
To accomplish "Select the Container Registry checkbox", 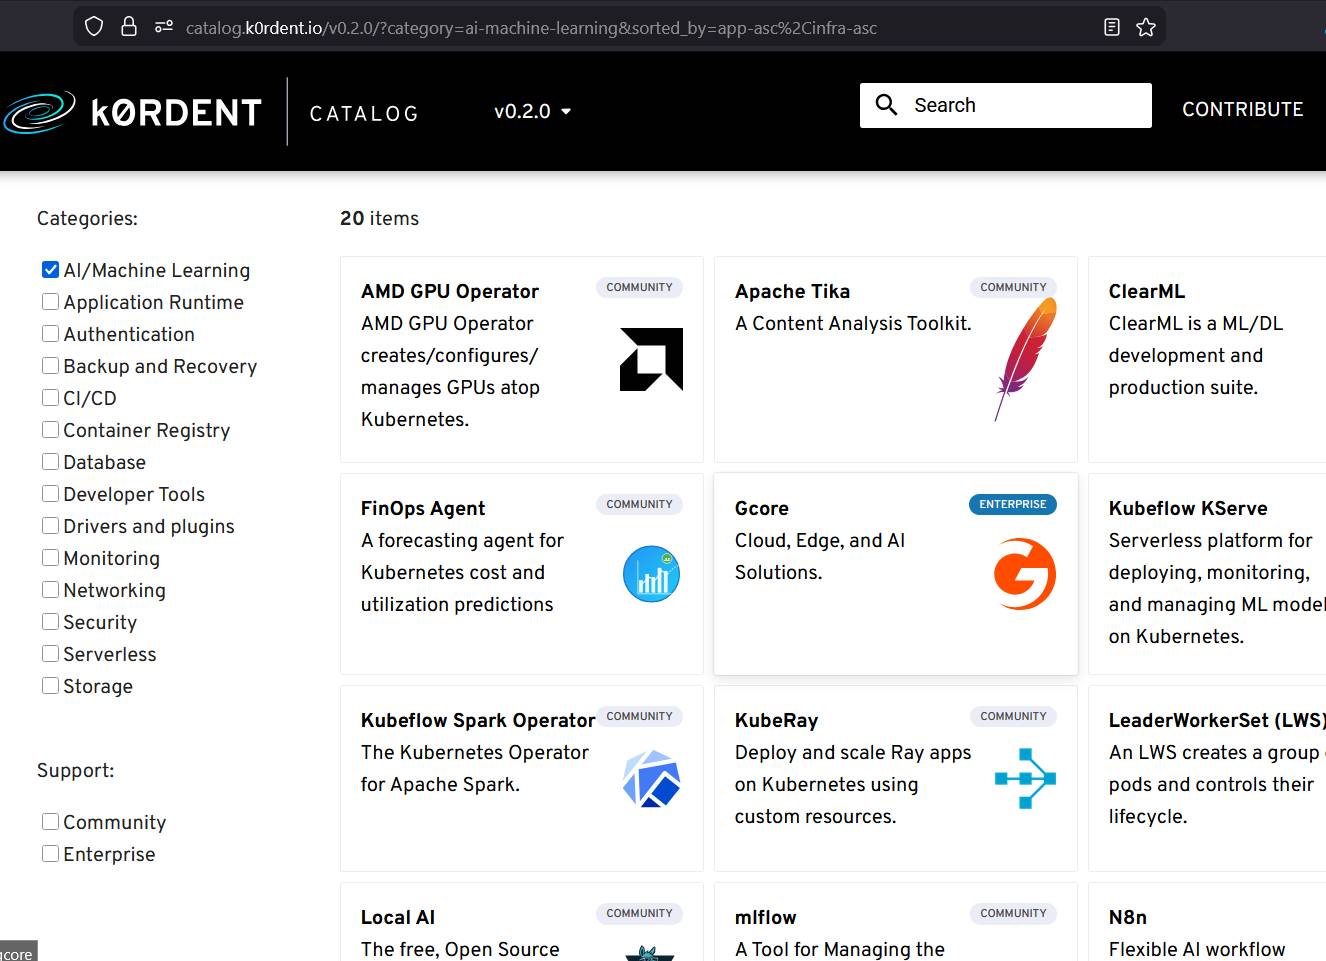I will 50,429.
